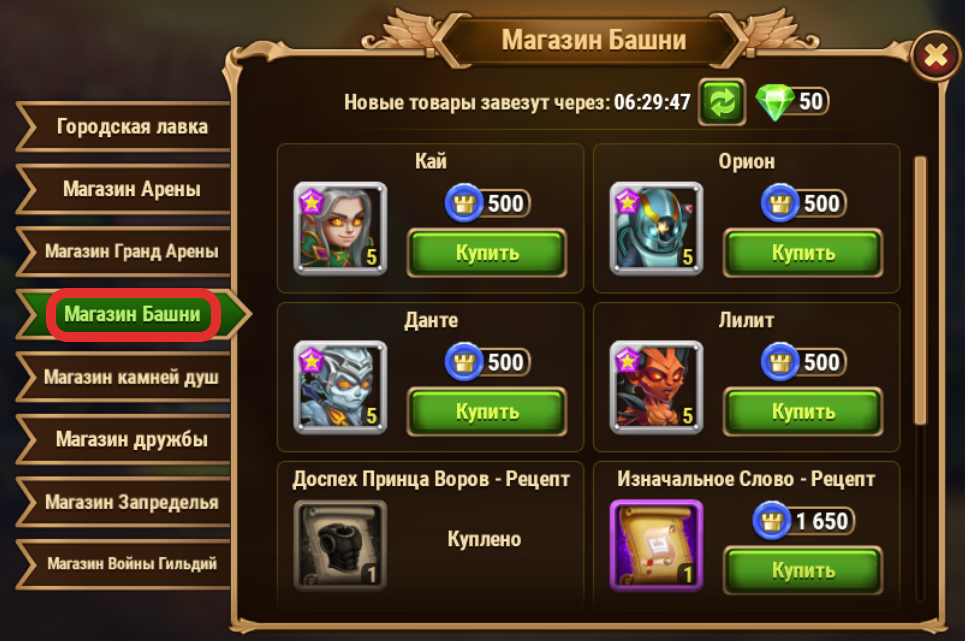Select the Данте hero portrait

click(x=340, y=387)
